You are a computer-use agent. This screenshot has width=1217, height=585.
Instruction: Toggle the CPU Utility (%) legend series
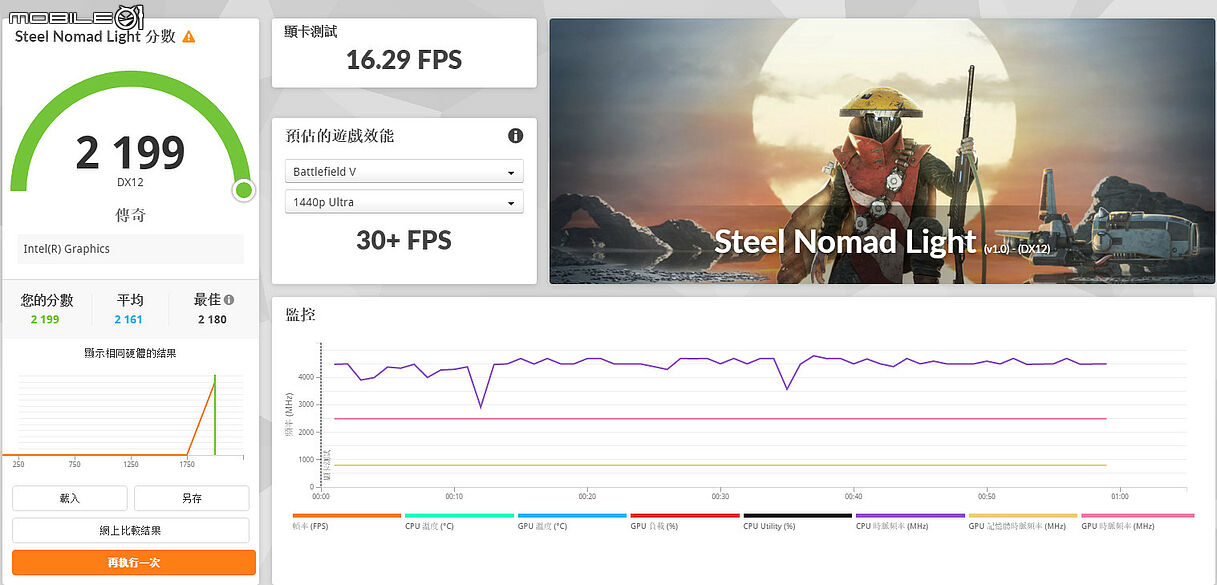click(798, 521)
